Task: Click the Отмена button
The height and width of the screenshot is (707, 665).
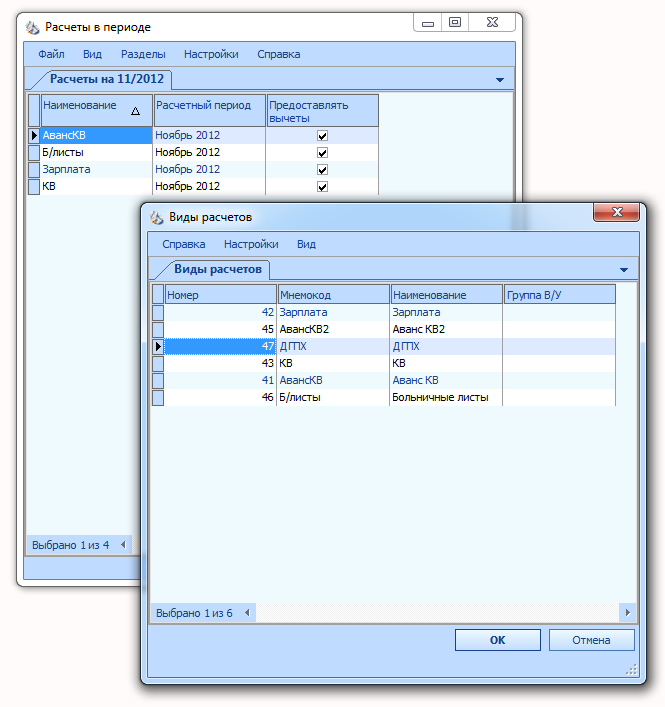Action: point(591,640)
